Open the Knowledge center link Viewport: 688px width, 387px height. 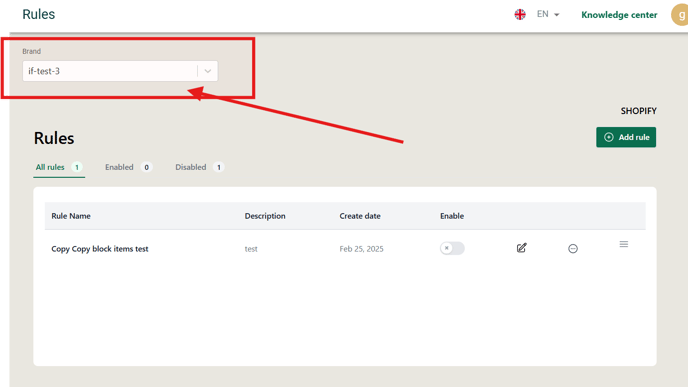[619, 15]
